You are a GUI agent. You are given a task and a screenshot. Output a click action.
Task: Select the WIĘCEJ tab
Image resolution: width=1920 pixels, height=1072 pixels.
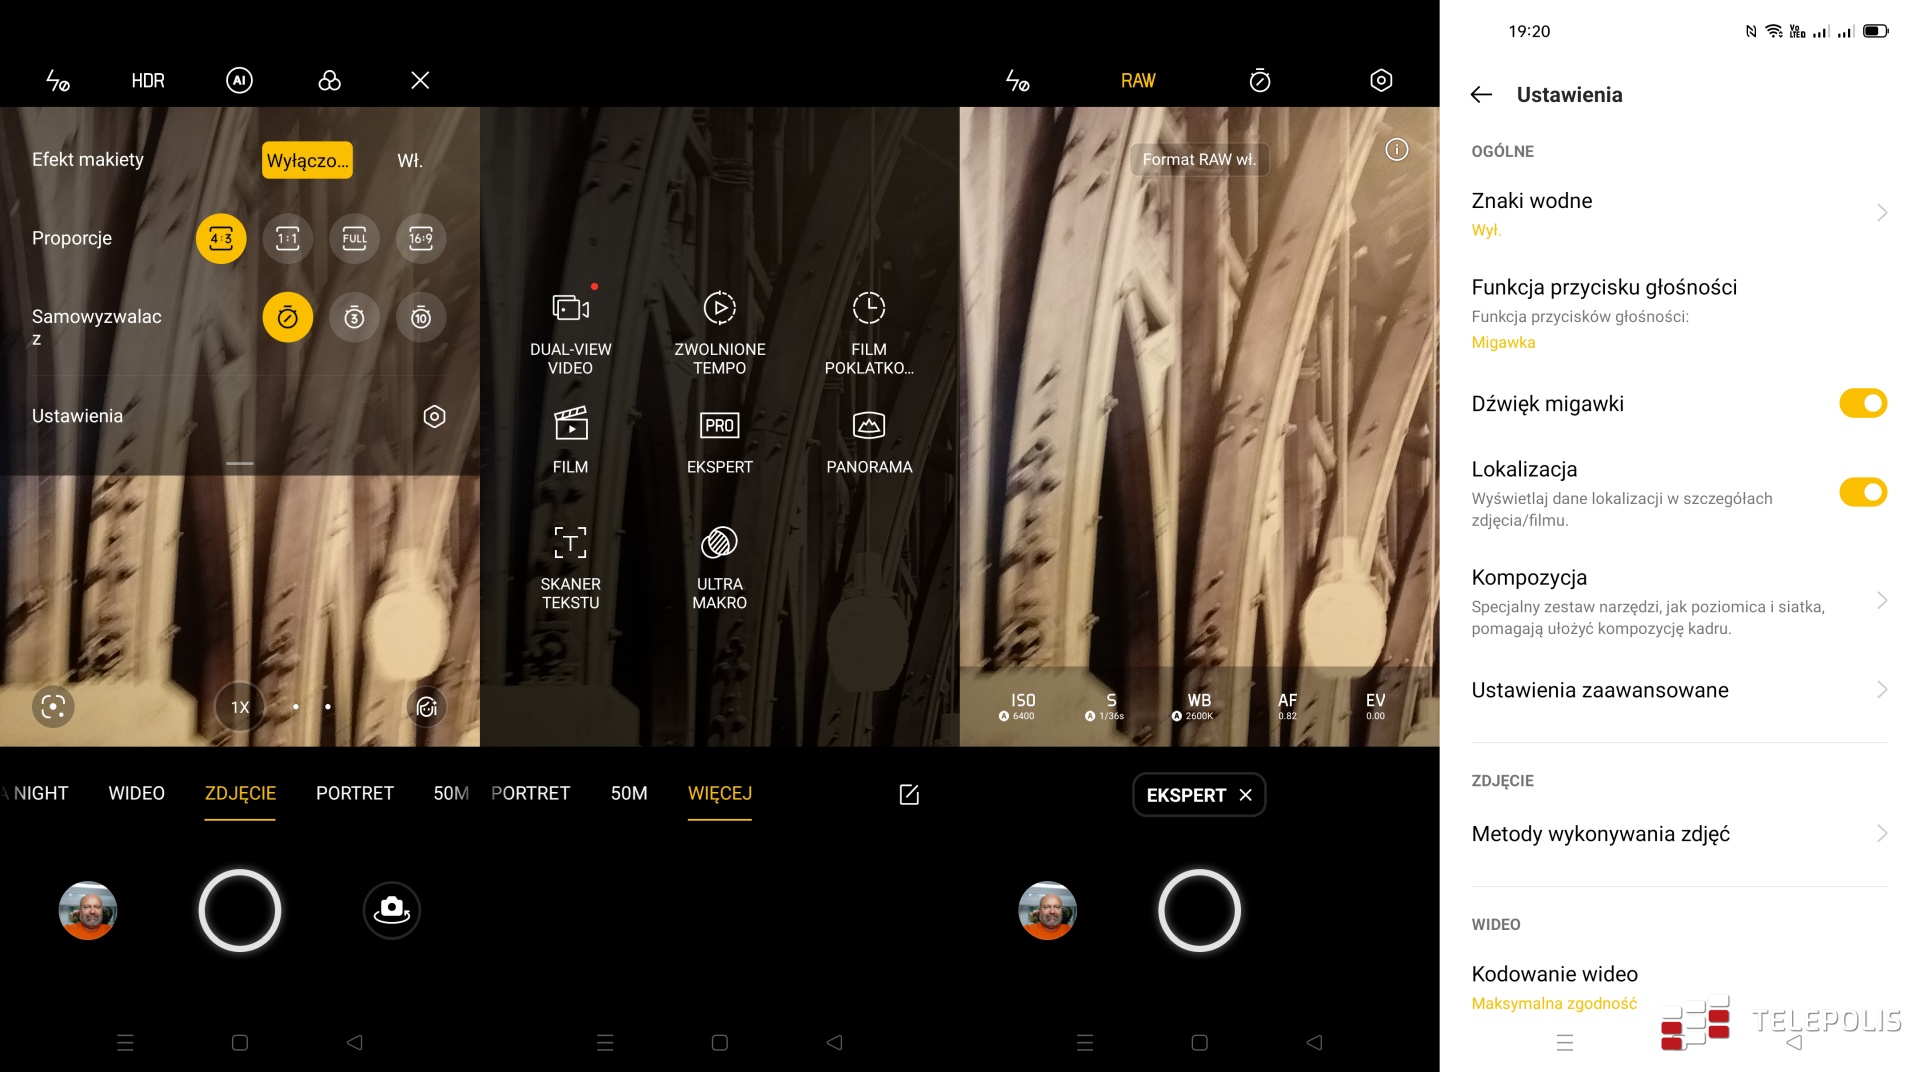tap(719, 793)
